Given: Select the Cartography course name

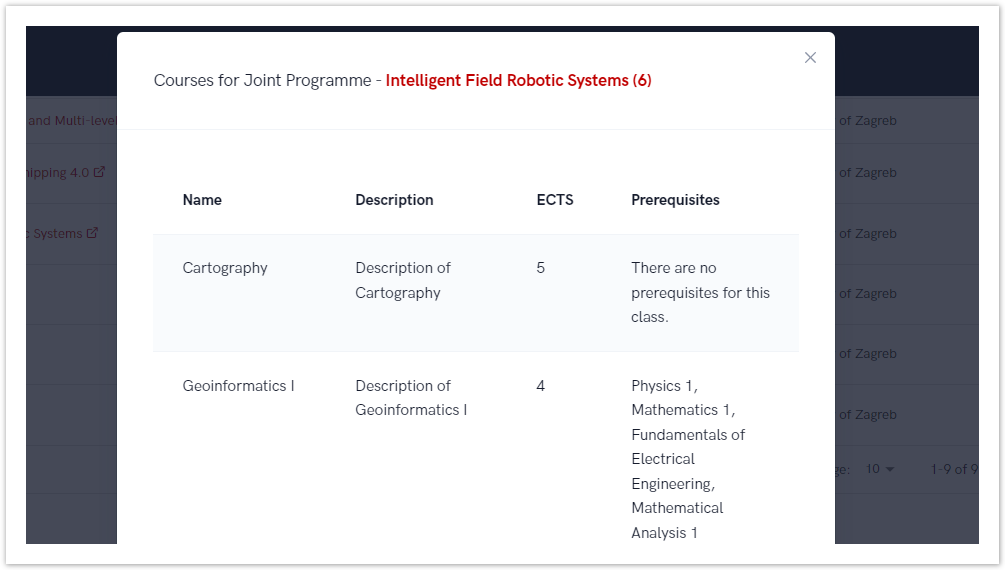Looking at the screenshot, I should click(x=225, y=268).
